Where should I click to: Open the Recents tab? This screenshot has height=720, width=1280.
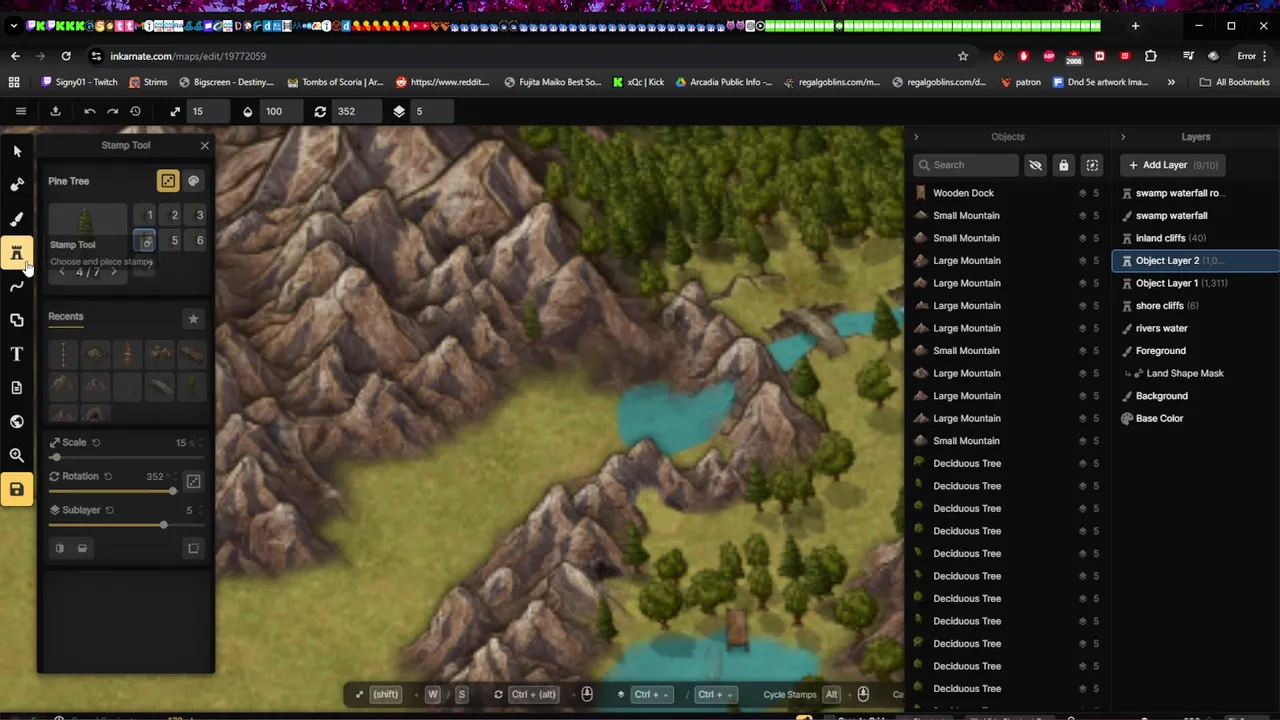pos(66,317)
